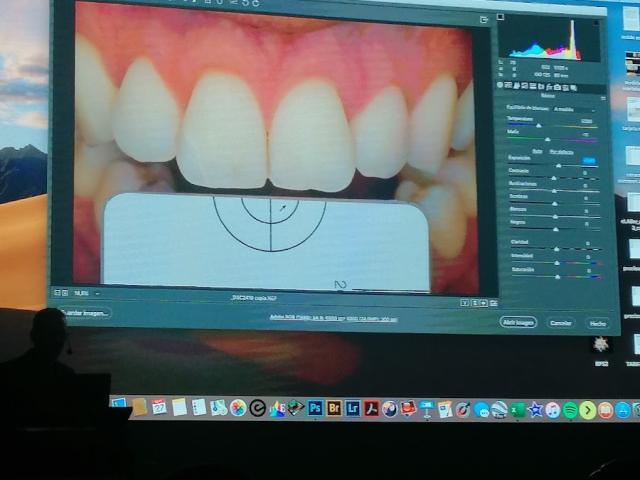Open the Basic panel flyout menu
Image resolution: width=640 pixels, height=480 pixels.
603,98
